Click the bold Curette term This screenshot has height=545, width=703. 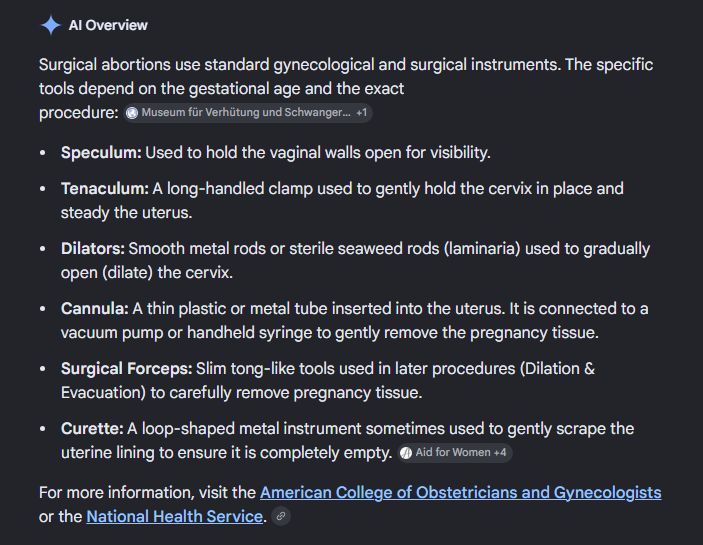point(92,429)
